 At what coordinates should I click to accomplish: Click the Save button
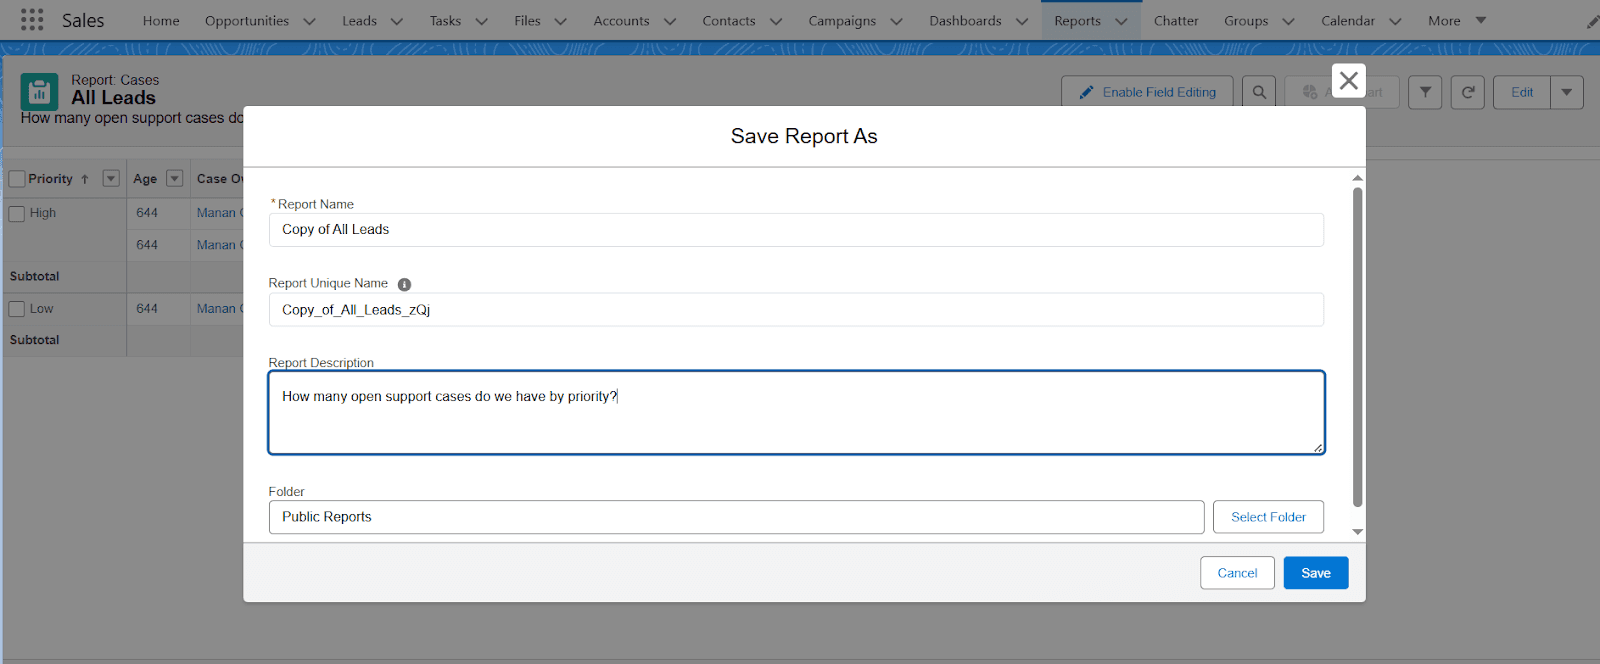pyautogui.click(x=1316, y=573)
